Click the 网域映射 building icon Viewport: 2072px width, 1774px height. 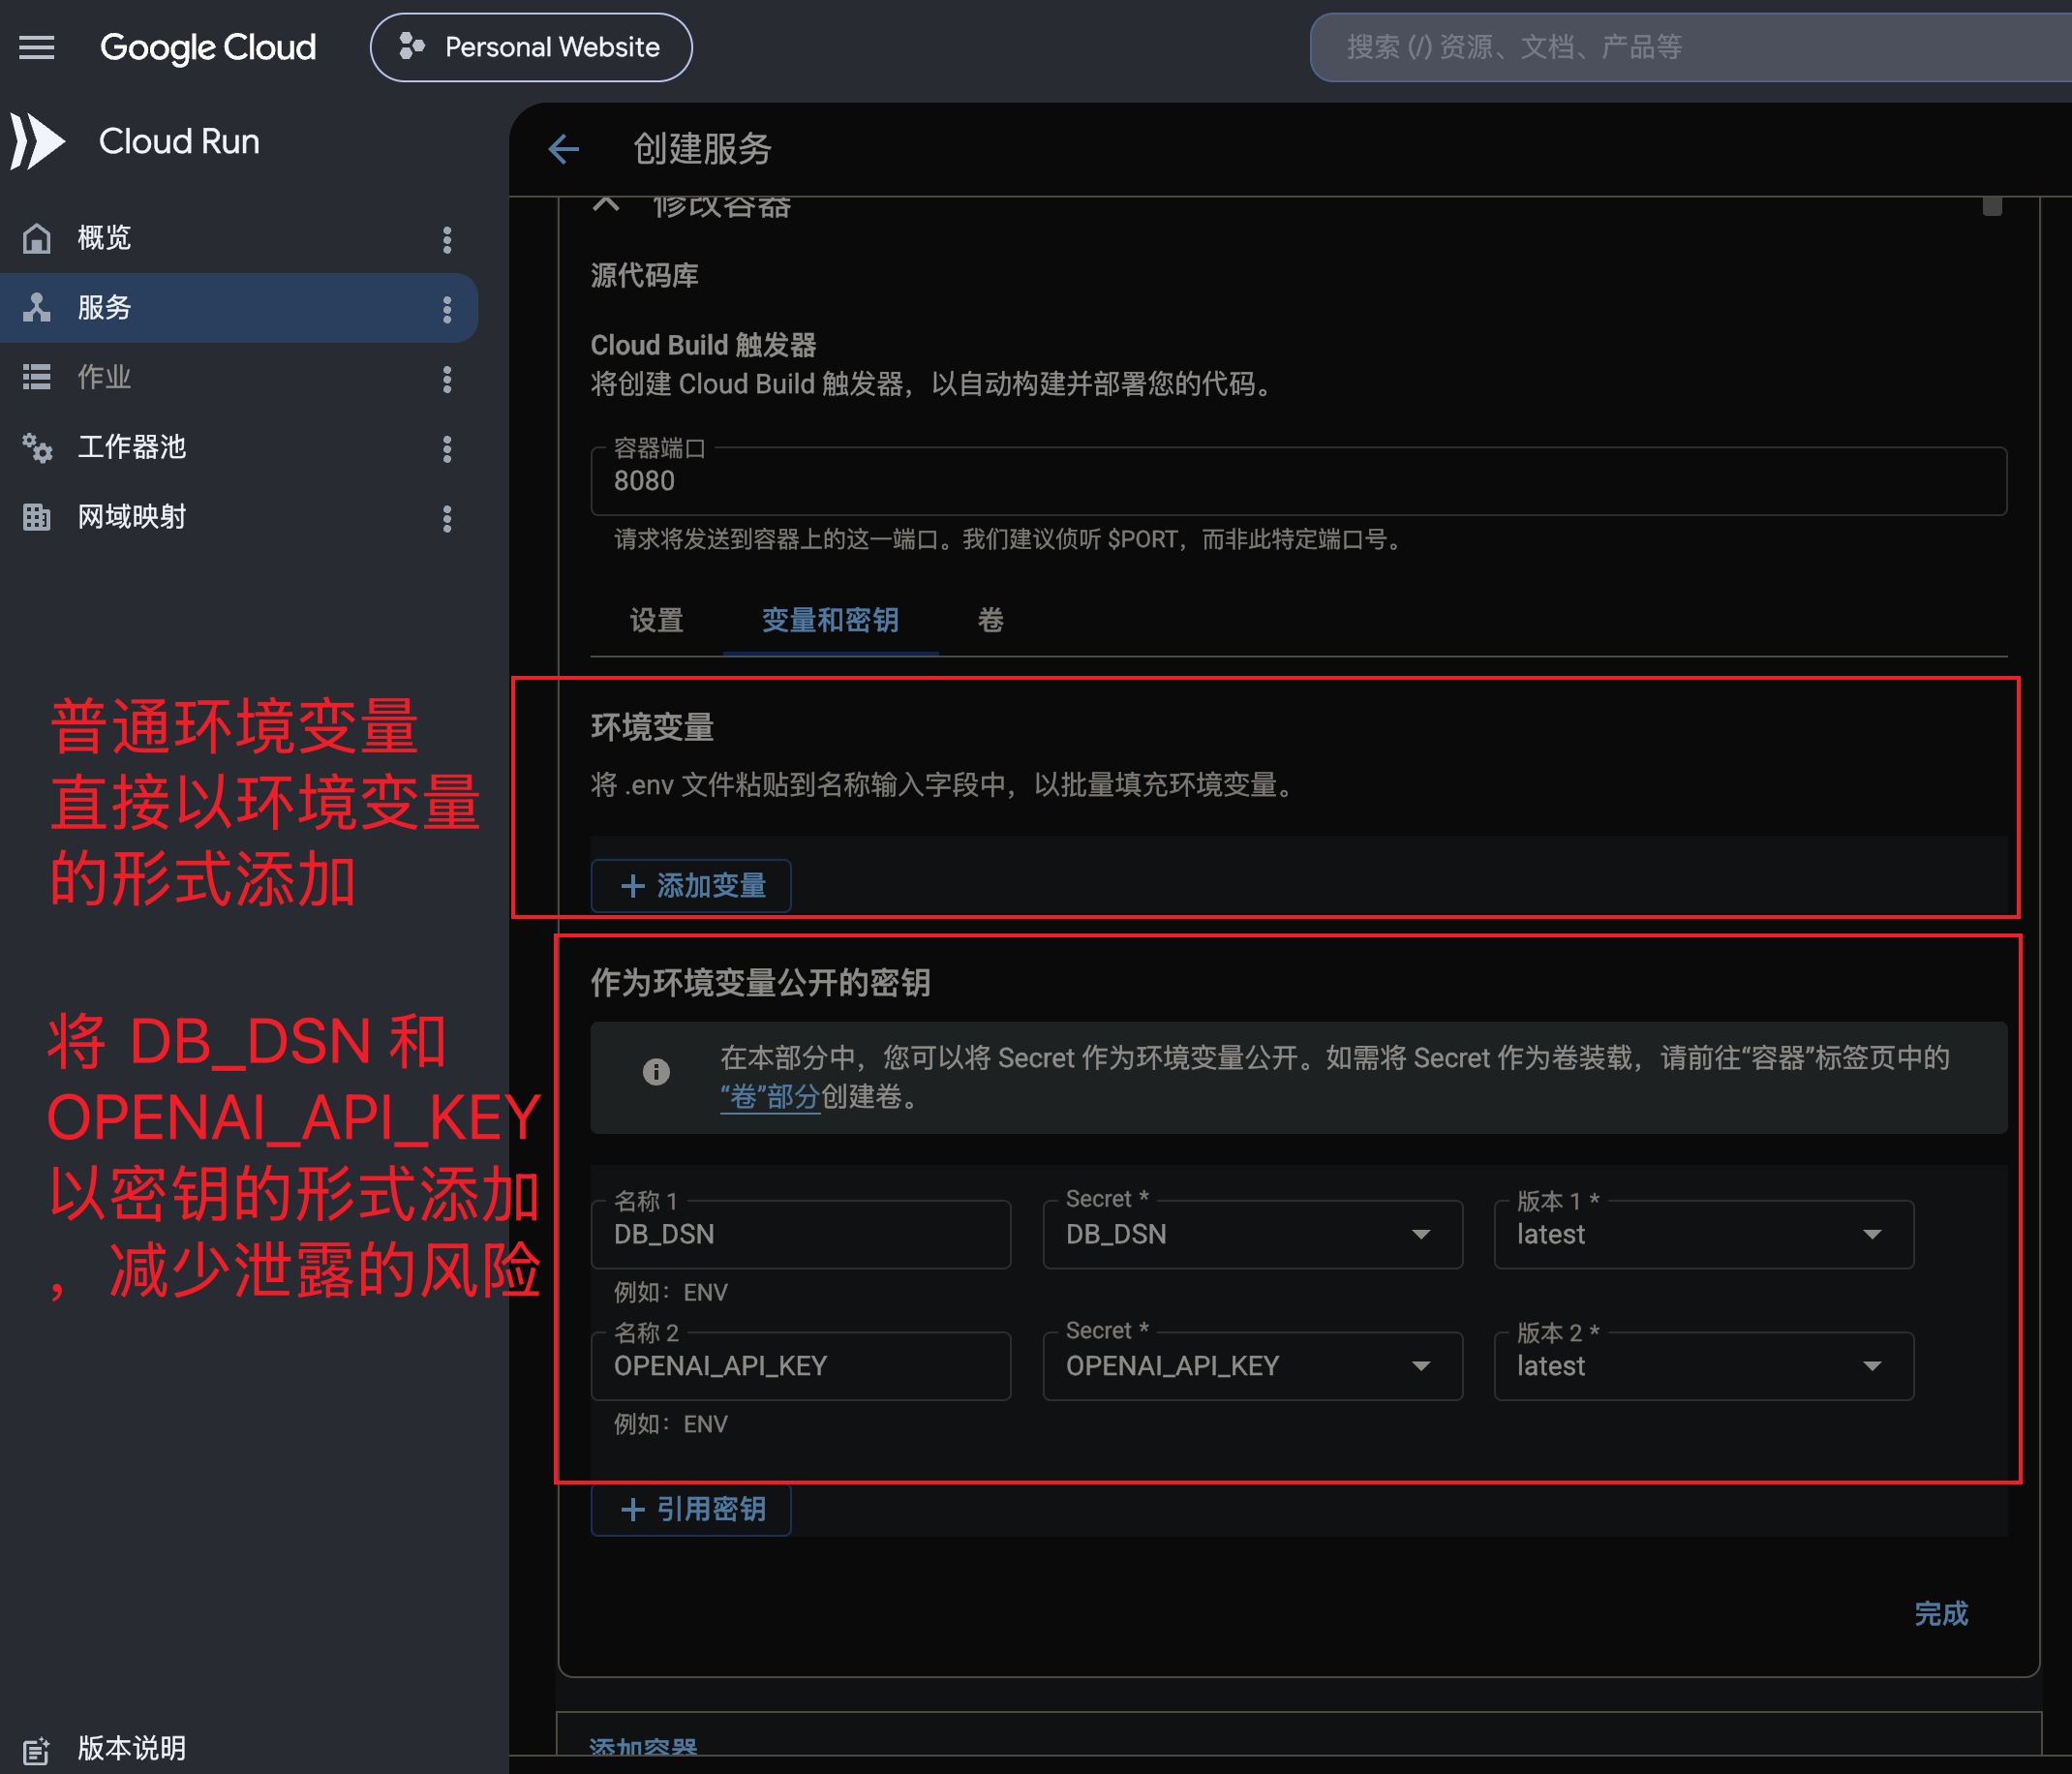(37, 517)
